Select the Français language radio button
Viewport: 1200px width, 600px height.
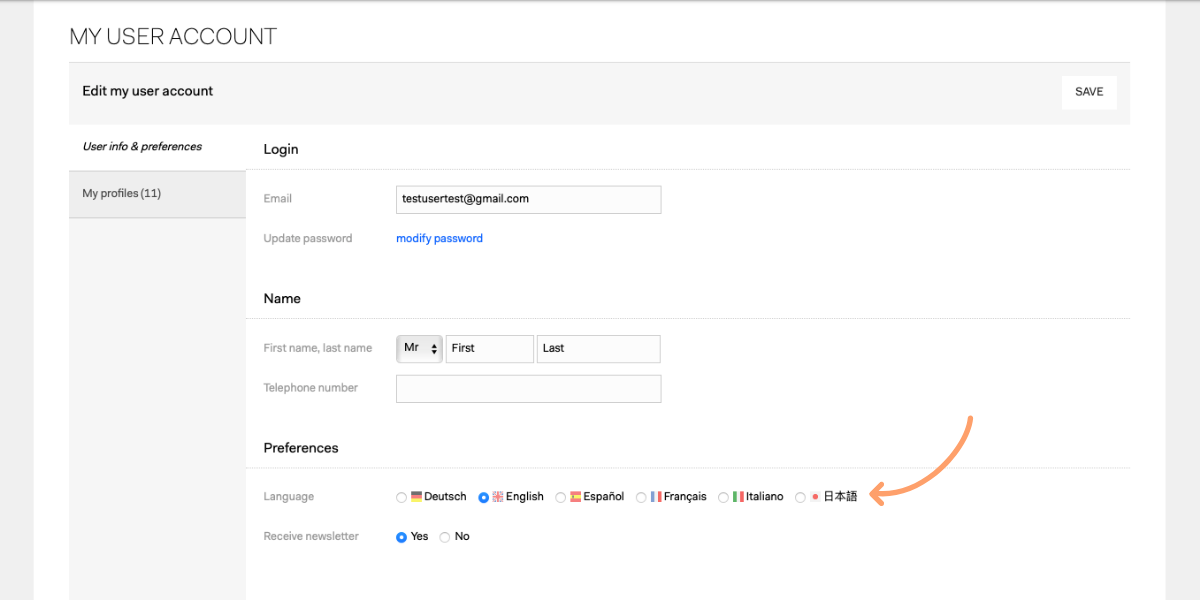point(641,497)
